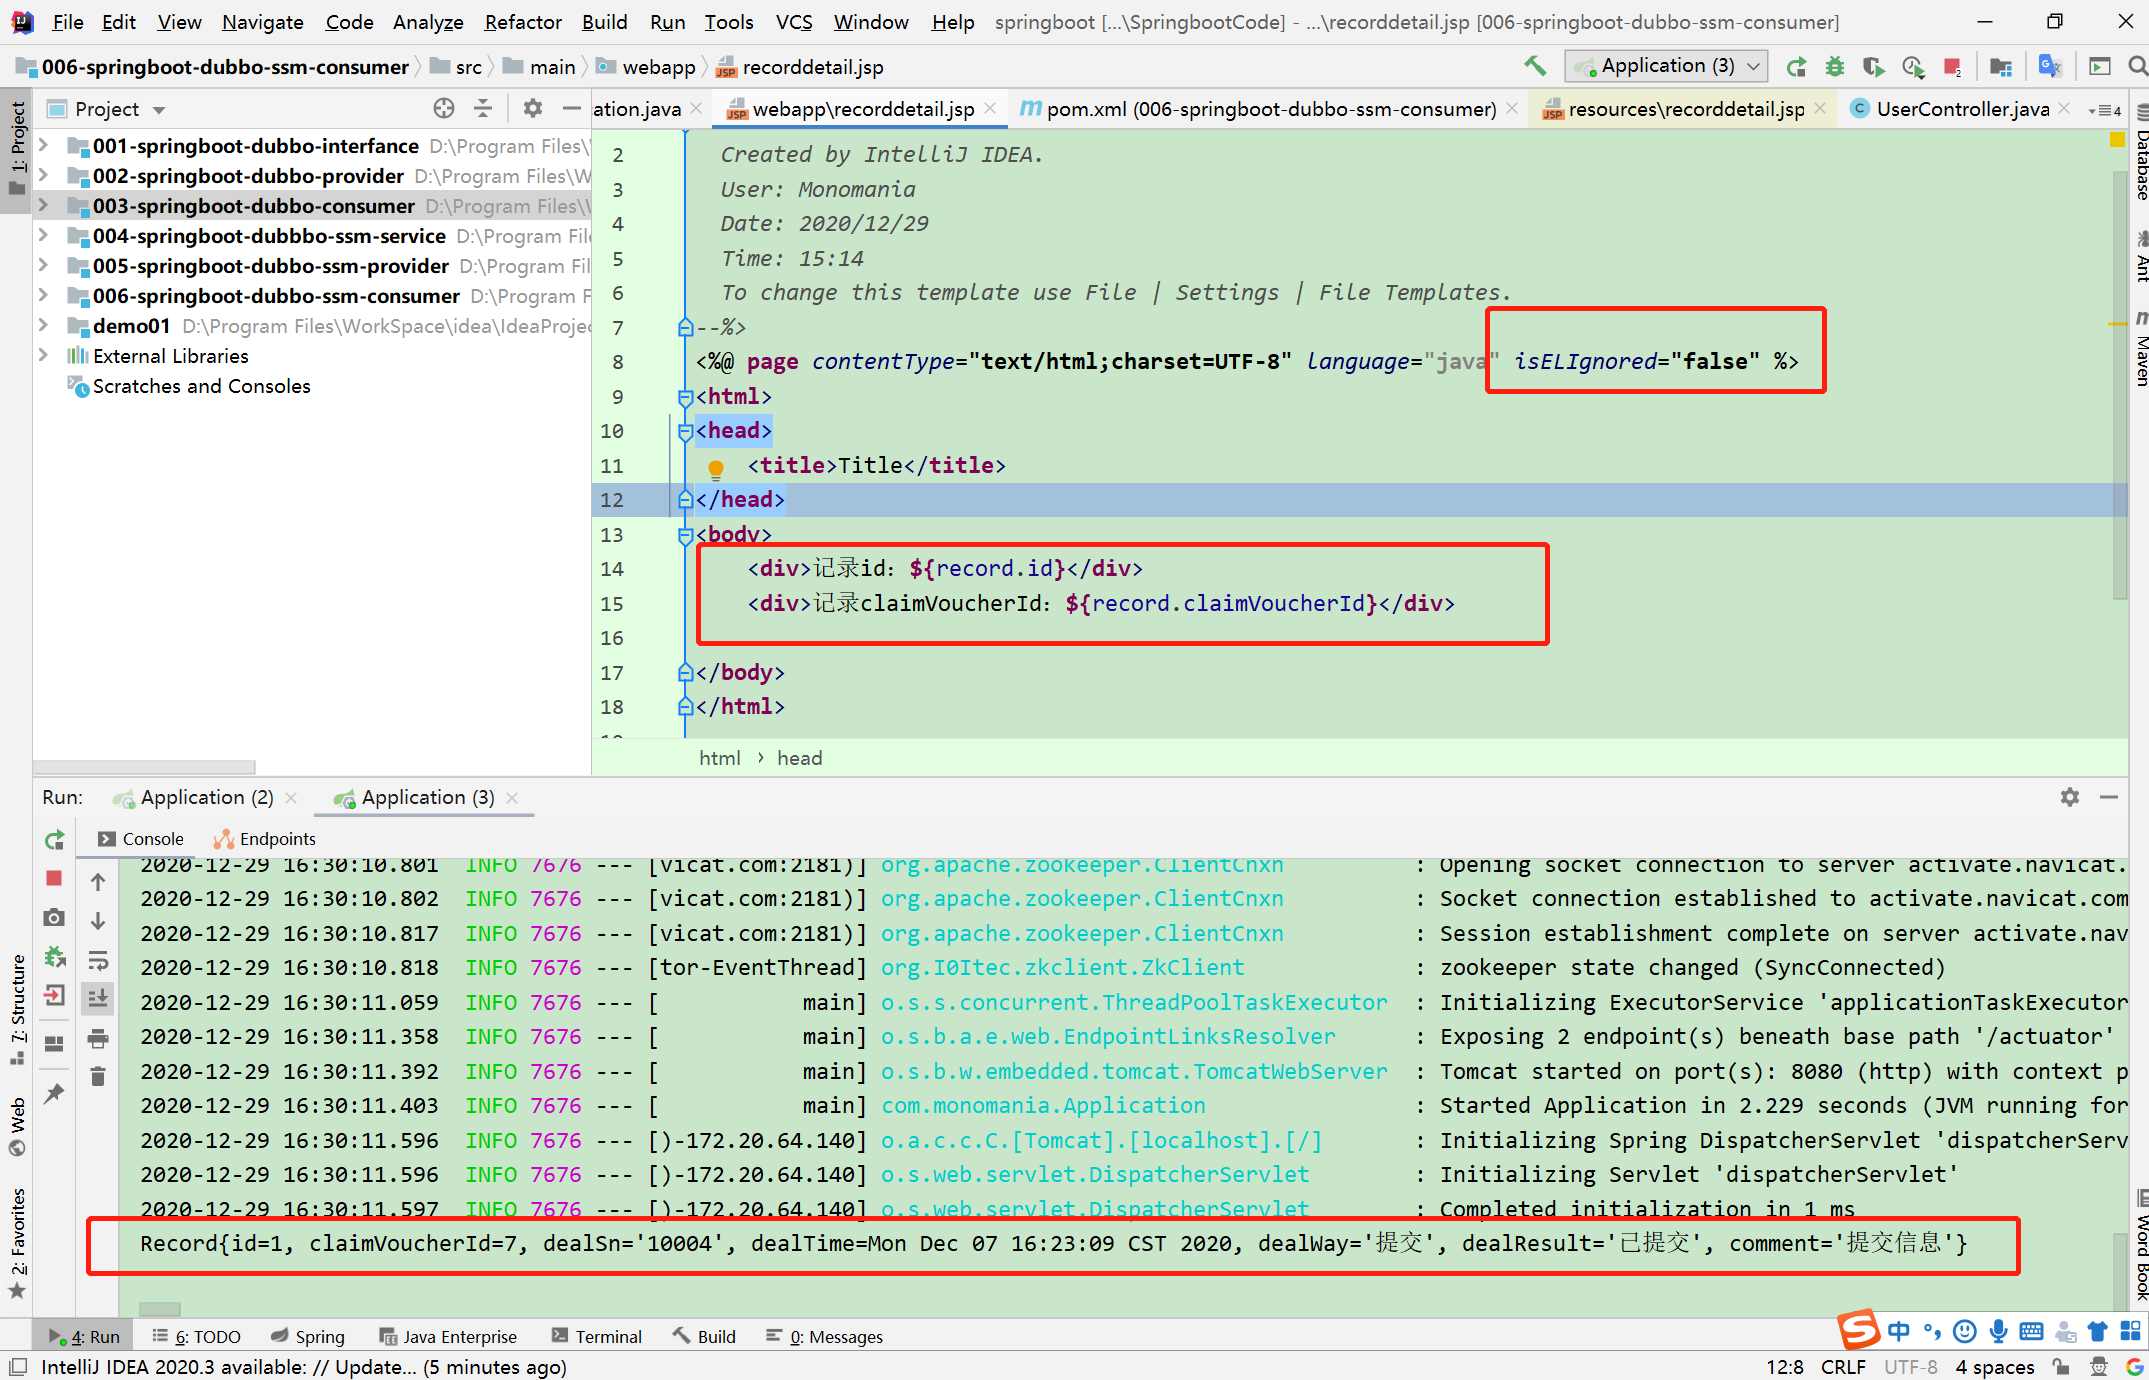Image resolution: width=2149 pixels, height=1380 pixels.
Task: Print console output with printer icon
Action: [98, 1039]
